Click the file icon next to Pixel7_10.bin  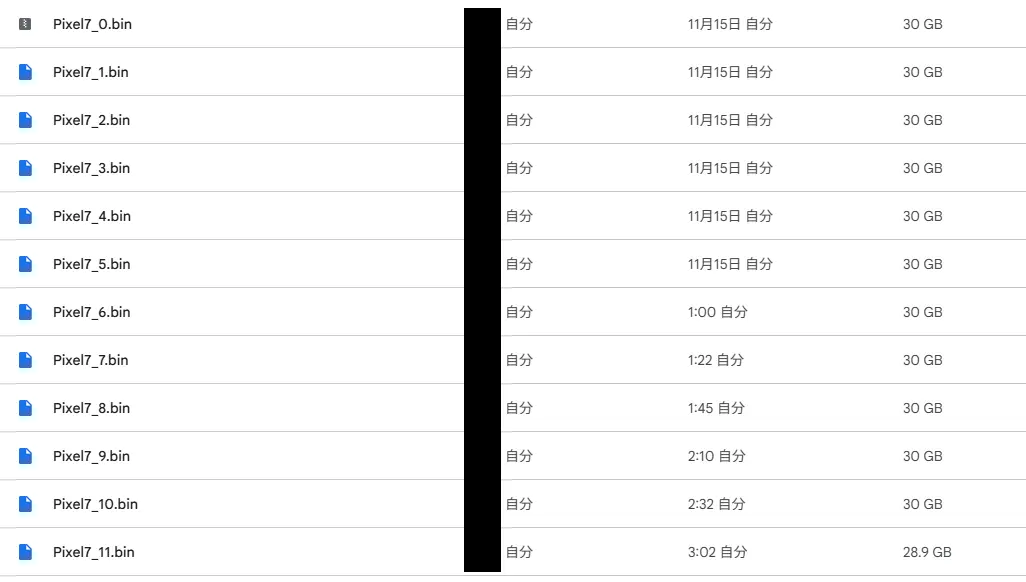tap(25, 504)
